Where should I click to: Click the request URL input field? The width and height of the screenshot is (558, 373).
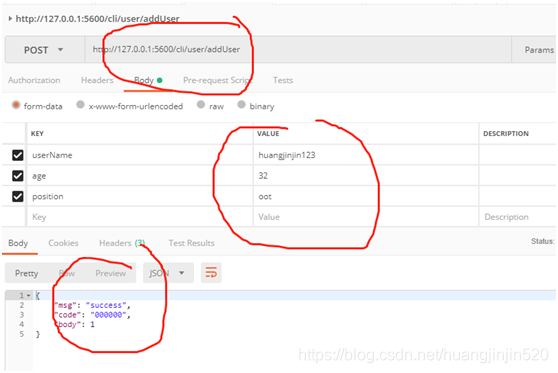(298, 49)
